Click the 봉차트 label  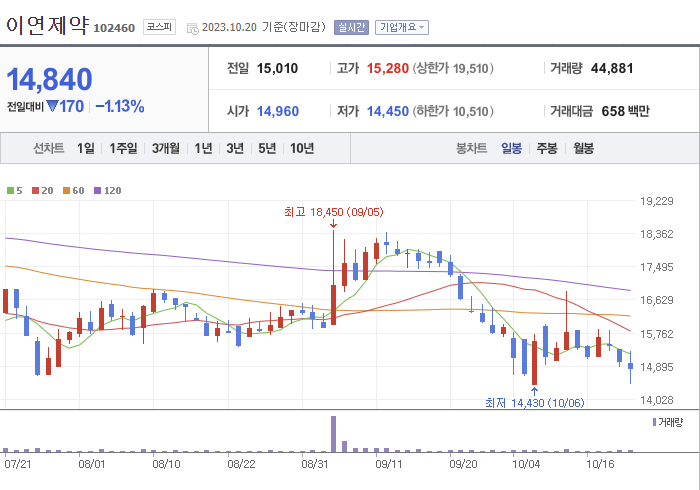[x=471, y=148]
